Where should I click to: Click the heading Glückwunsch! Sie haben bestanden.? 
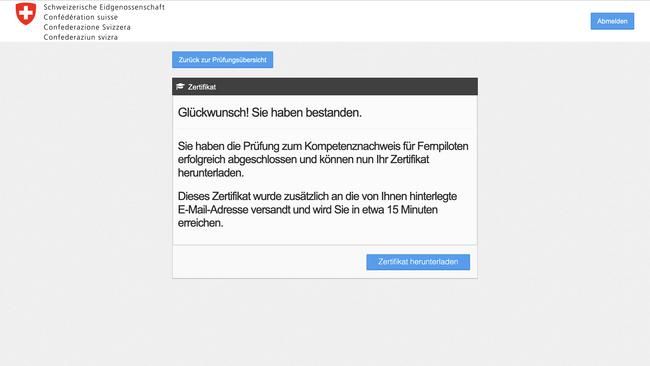pos(270,113)
